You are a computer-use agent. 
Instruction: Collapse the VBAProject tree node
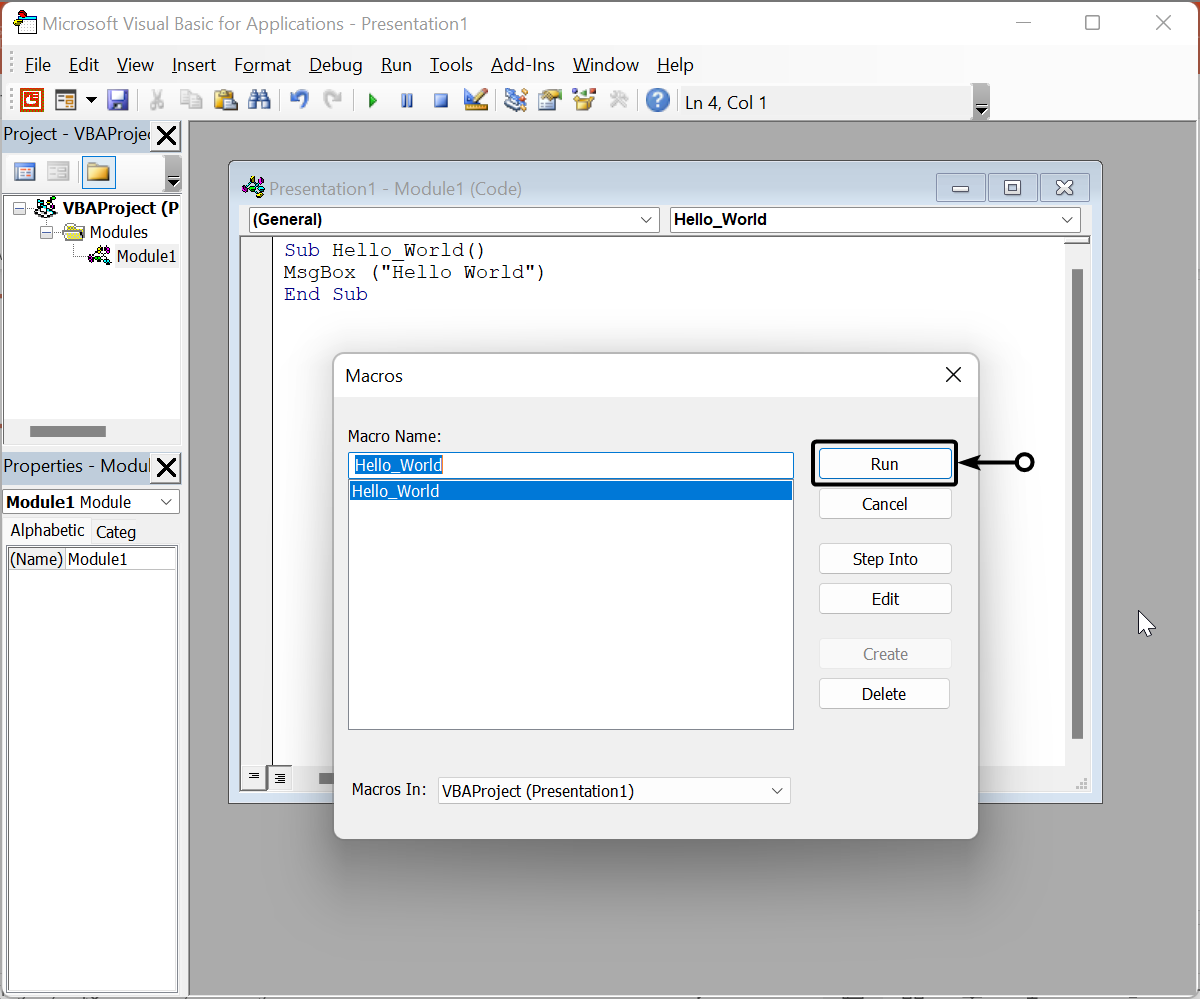click(x=19, y=208)
